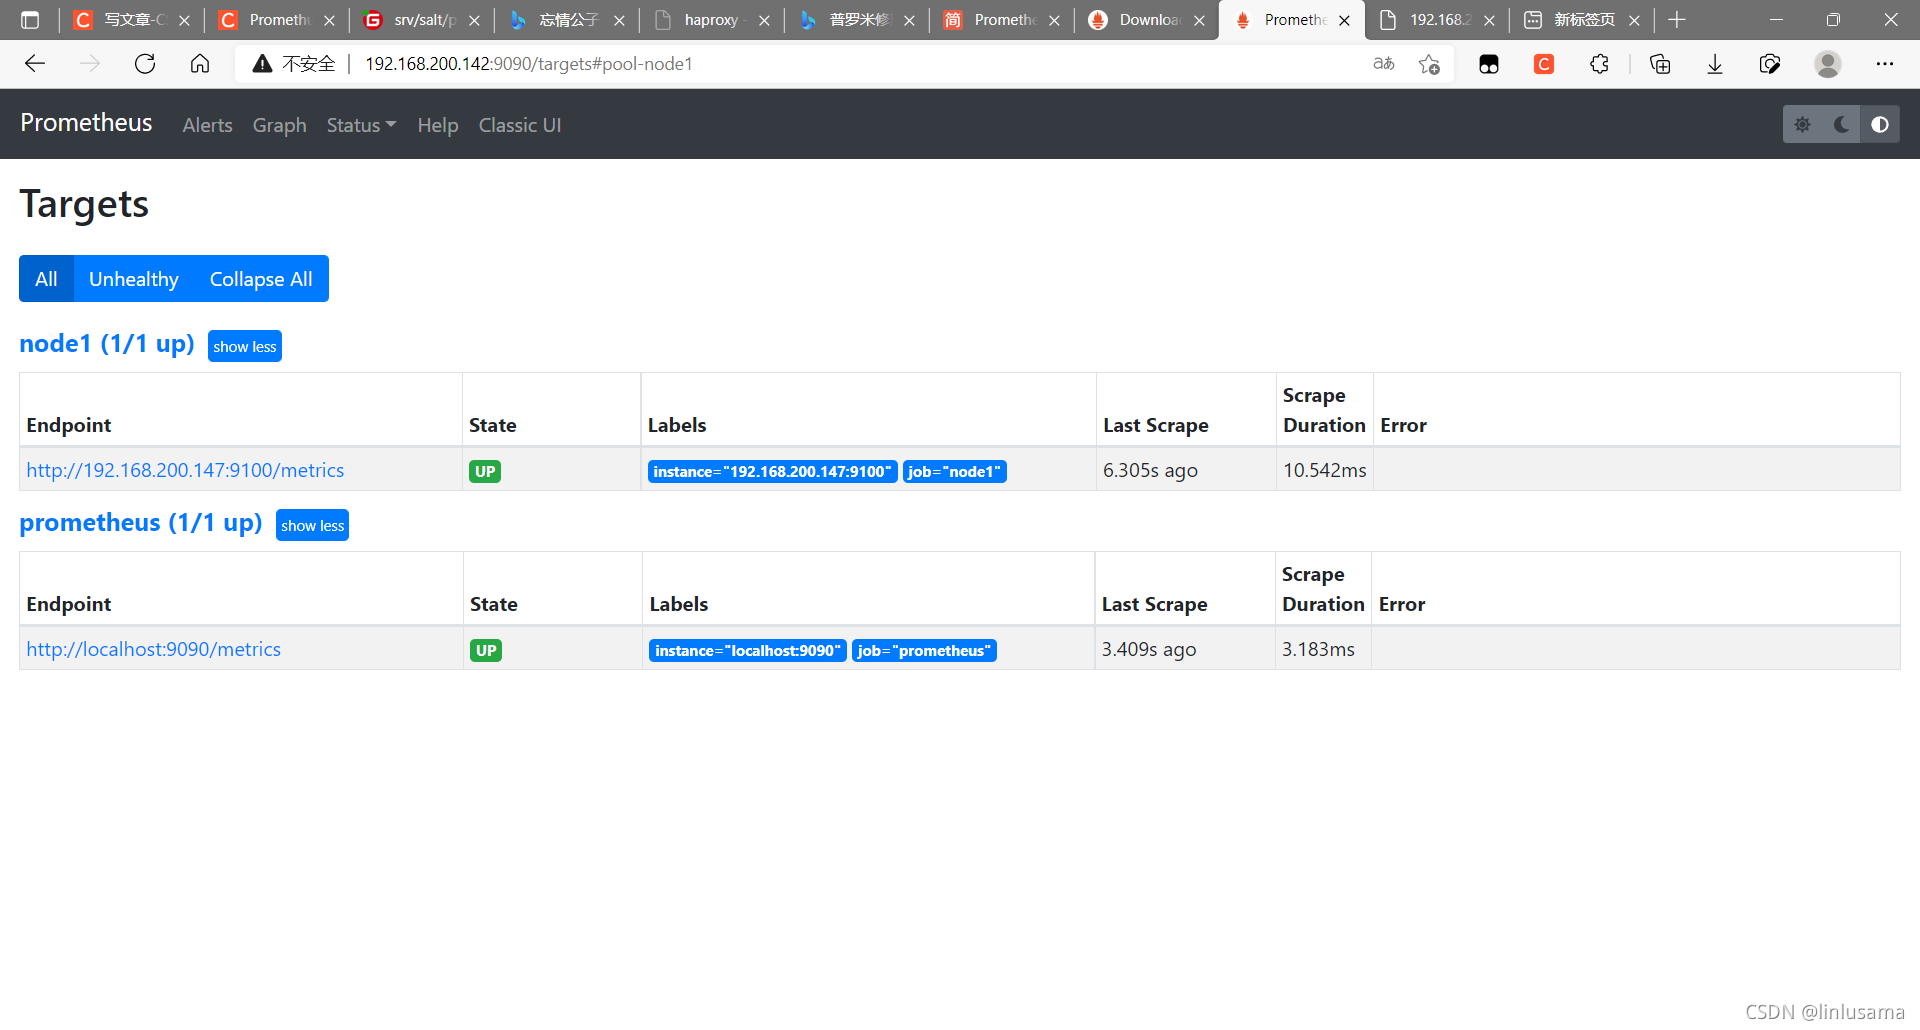
Task: Click the '3.183ms' scrape duration value
Action: 1318,649
